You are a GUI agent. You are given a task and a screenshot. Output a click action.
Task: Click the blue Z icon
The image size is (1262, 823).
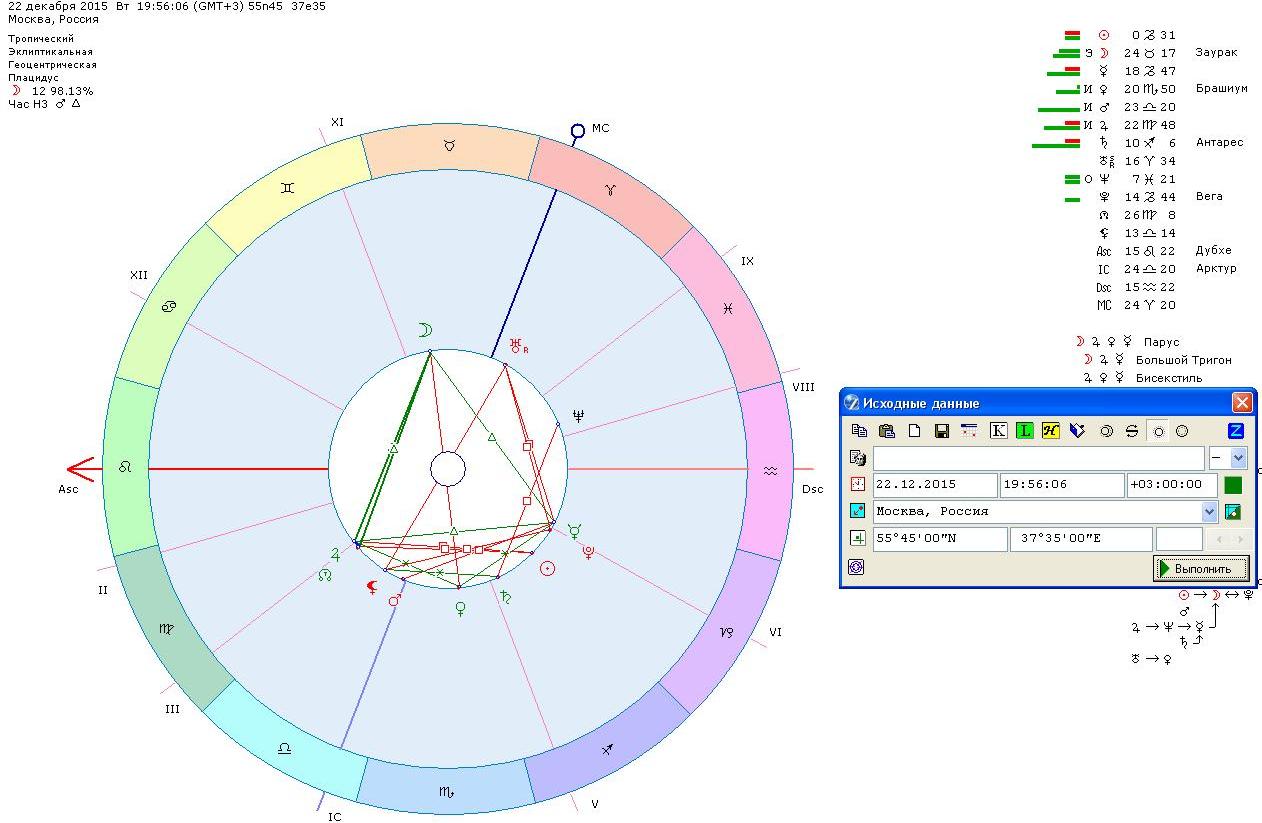(1236, 431)
